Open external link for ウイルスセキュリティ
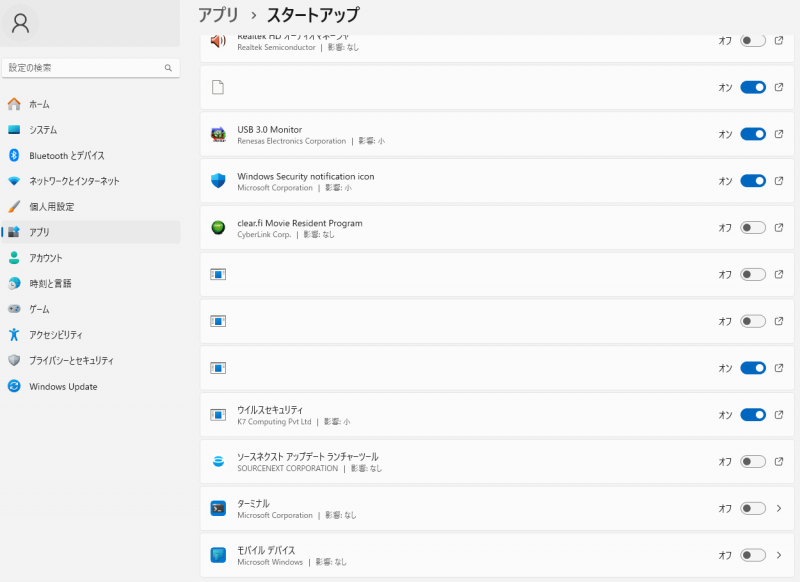This screenshot has width=800, height=582. (779, 415)
